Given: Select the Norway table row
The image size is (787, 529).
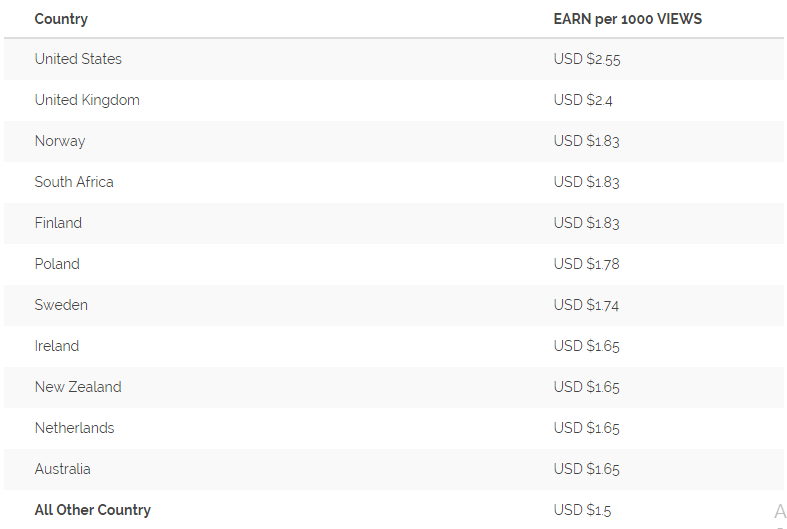Looking at the screenshot, I should point(394,141).
